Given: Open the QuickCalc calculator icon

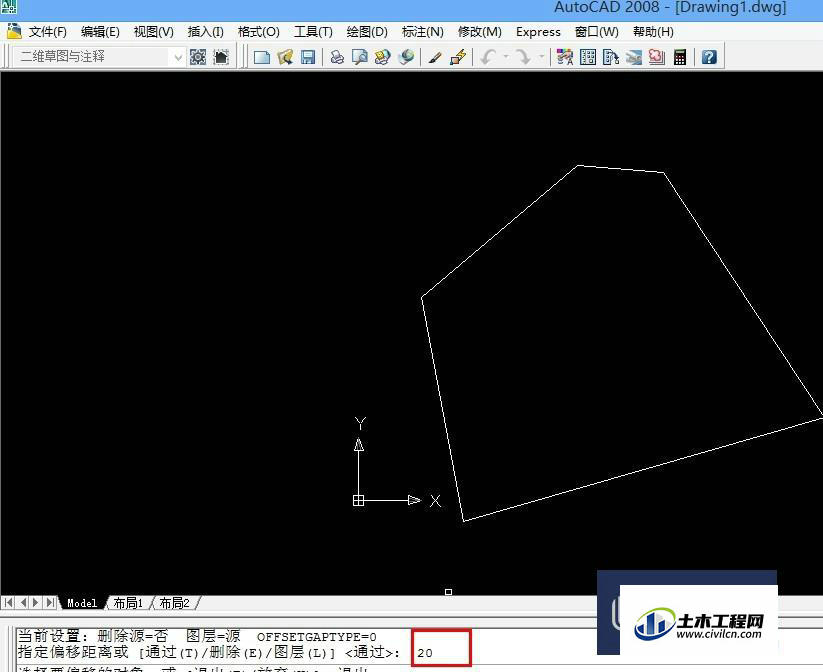Looking at the screenshot, I should click(x=680, y=57).
